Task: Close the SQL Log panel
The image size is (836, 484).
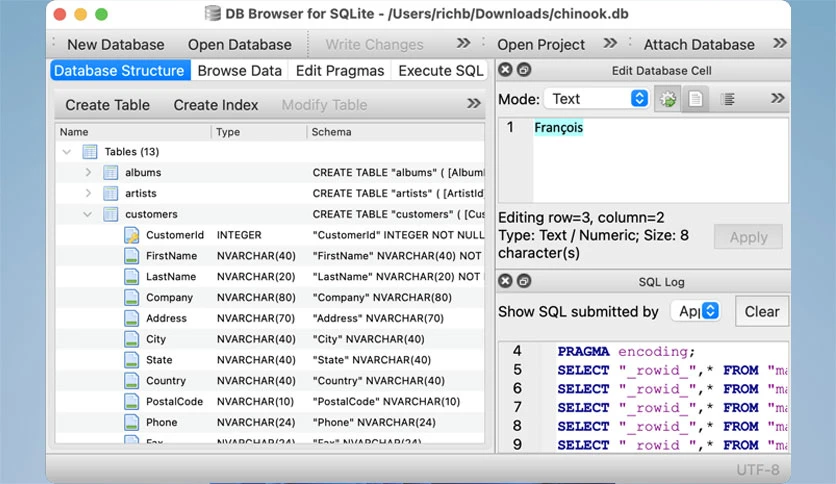Action: point(505,281)
